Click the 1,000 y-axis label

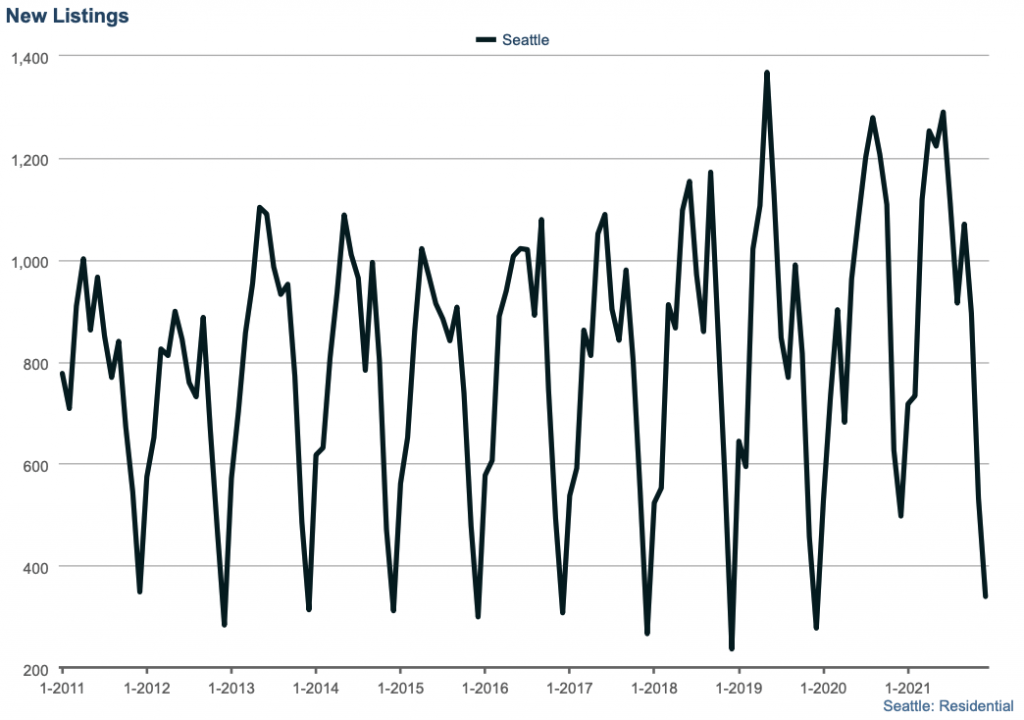[x=29, y=262]
